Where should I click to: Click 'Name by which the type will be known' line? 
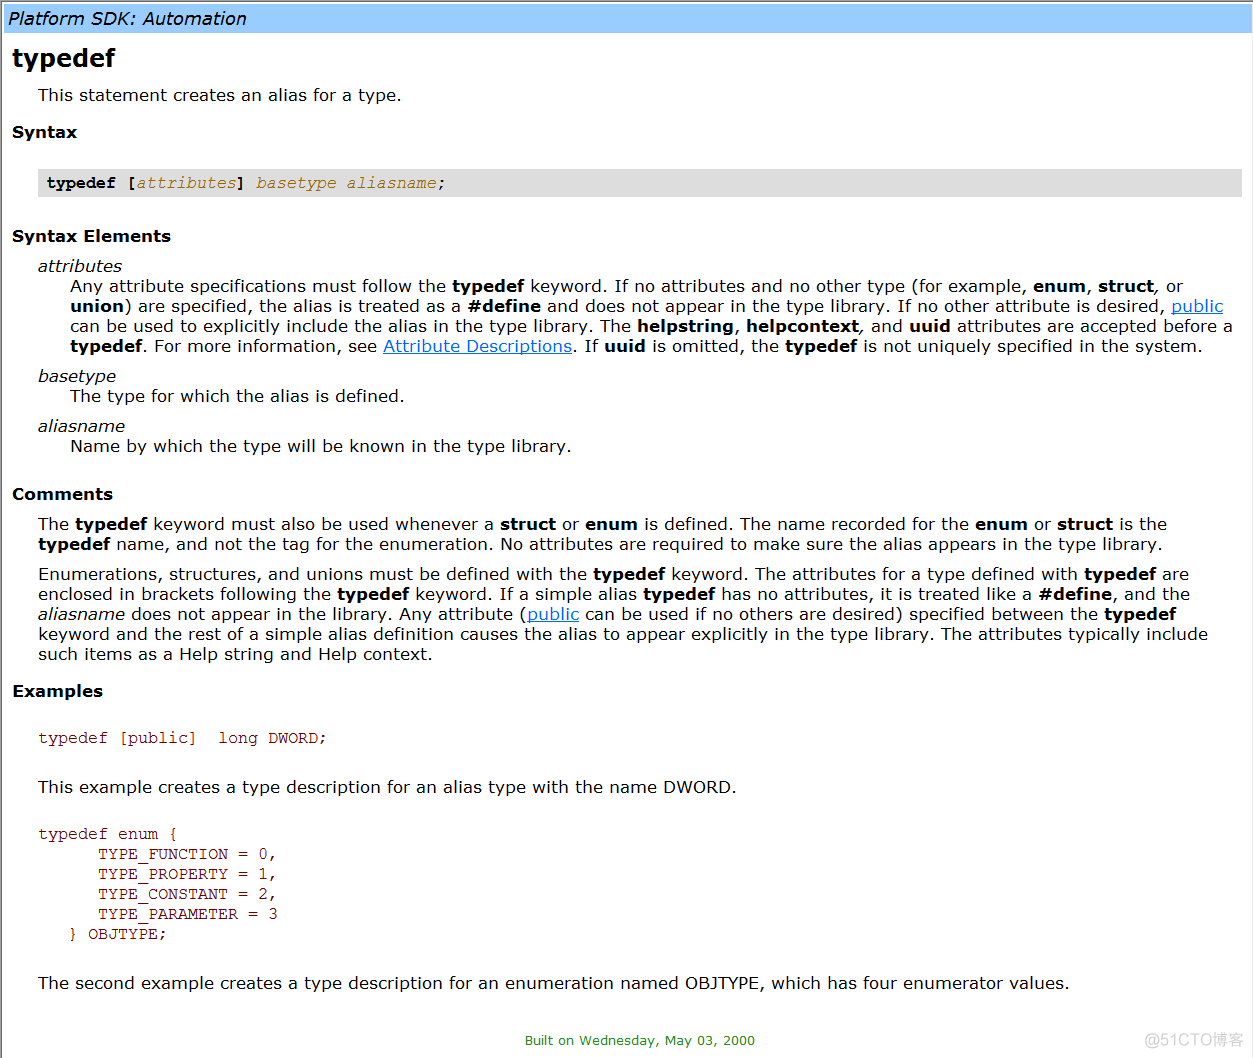tap(321, 446)
